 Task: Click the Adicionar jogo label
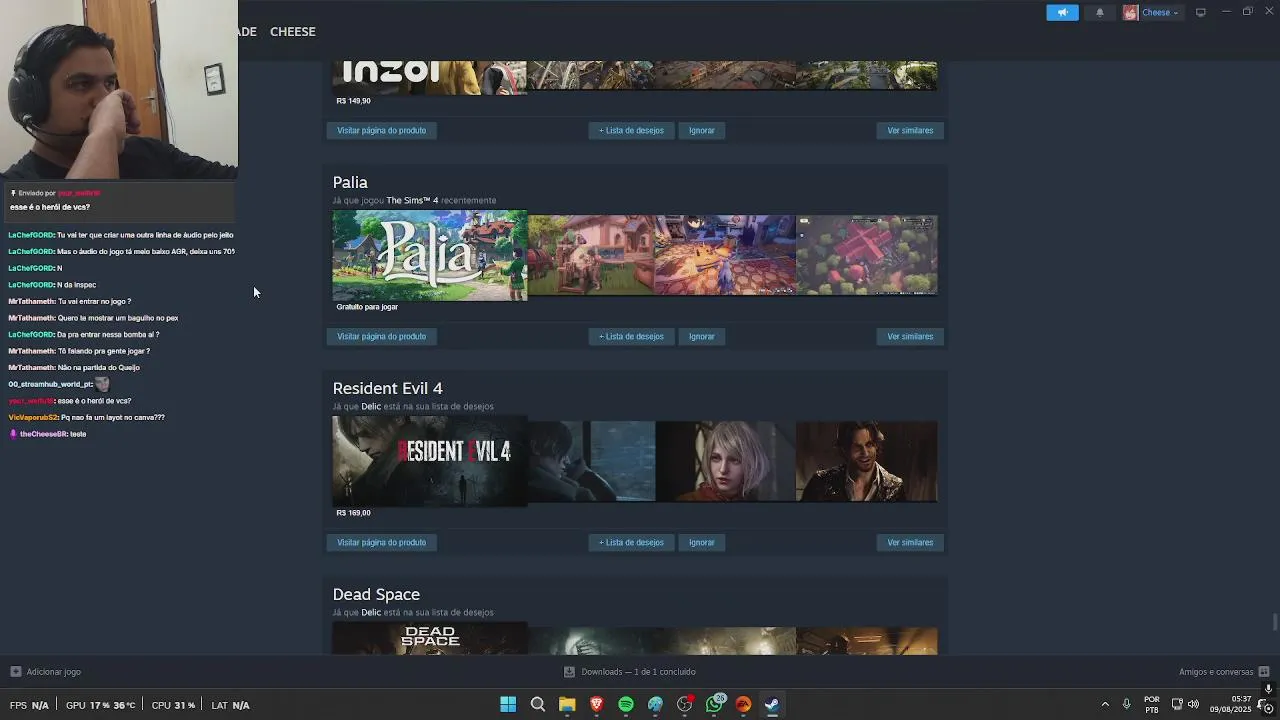pos(54,672)
